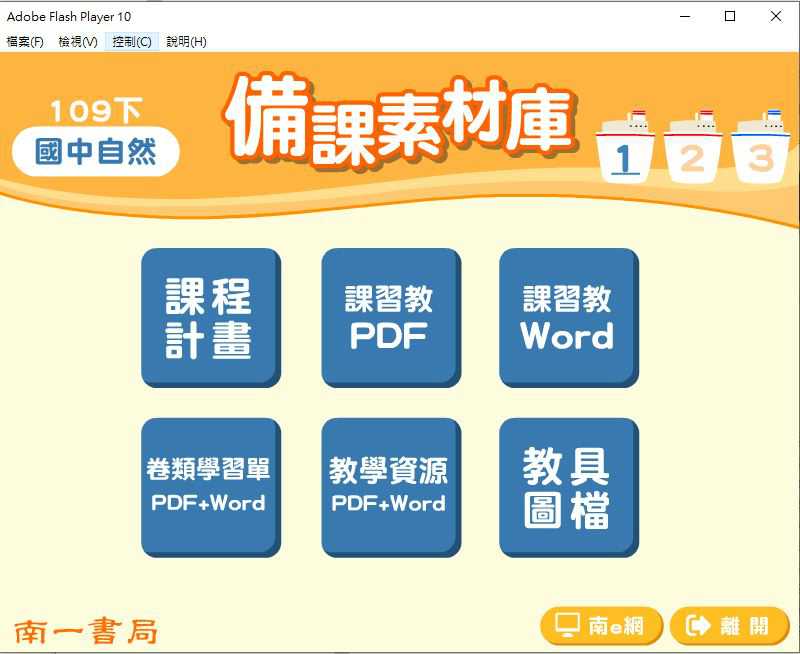The height and width of the screenshot is (654, 800).
Task: Select volume 1 ship cup icon
Action: click(x=625, y=147)
